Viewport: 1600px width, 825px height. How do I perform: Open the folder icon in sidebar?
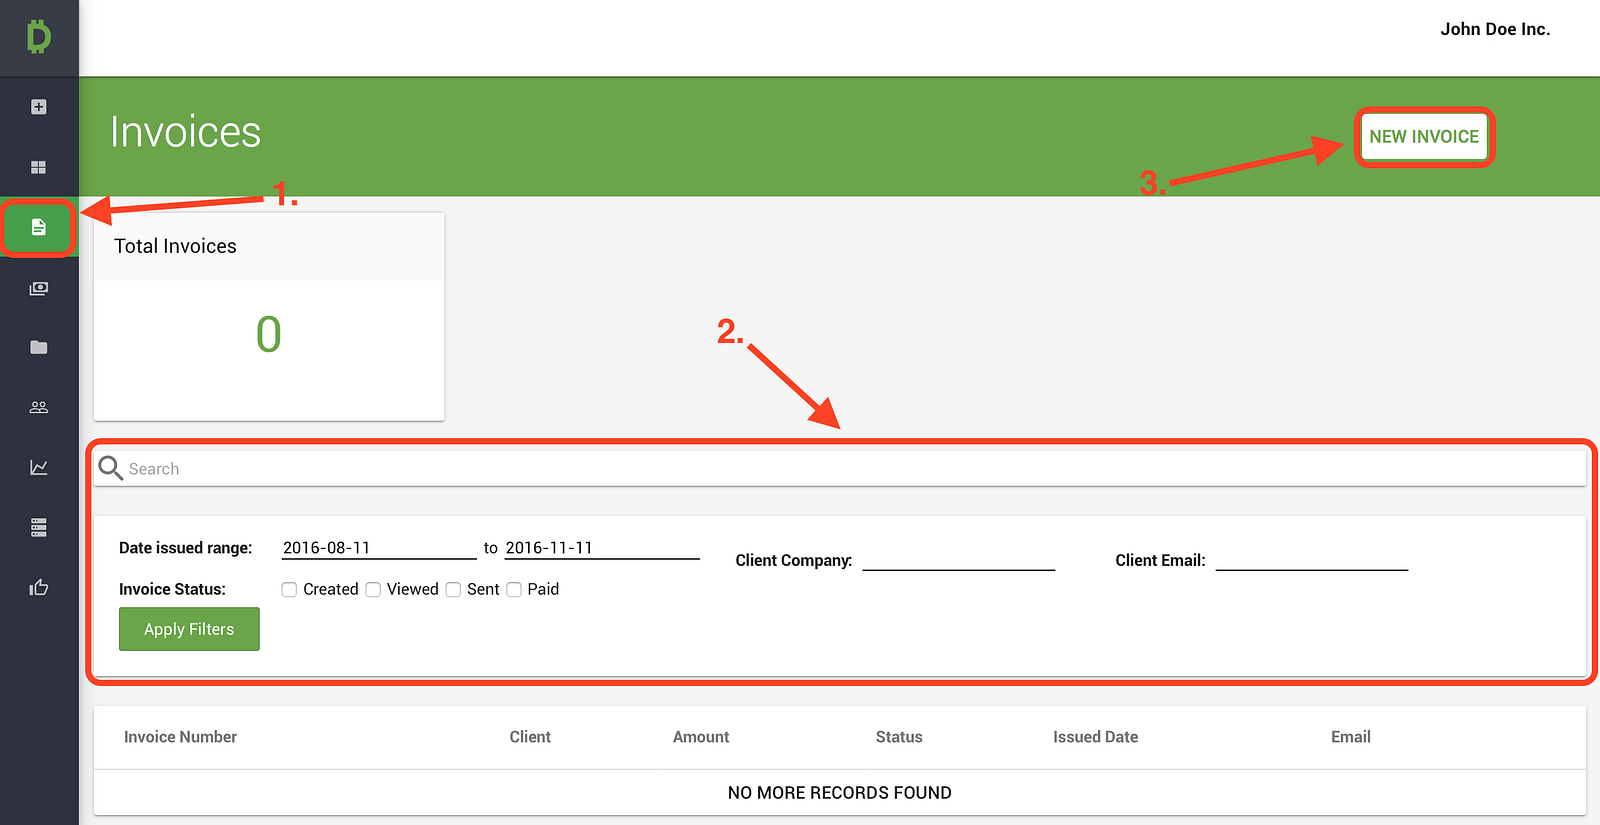click(39, 347)
